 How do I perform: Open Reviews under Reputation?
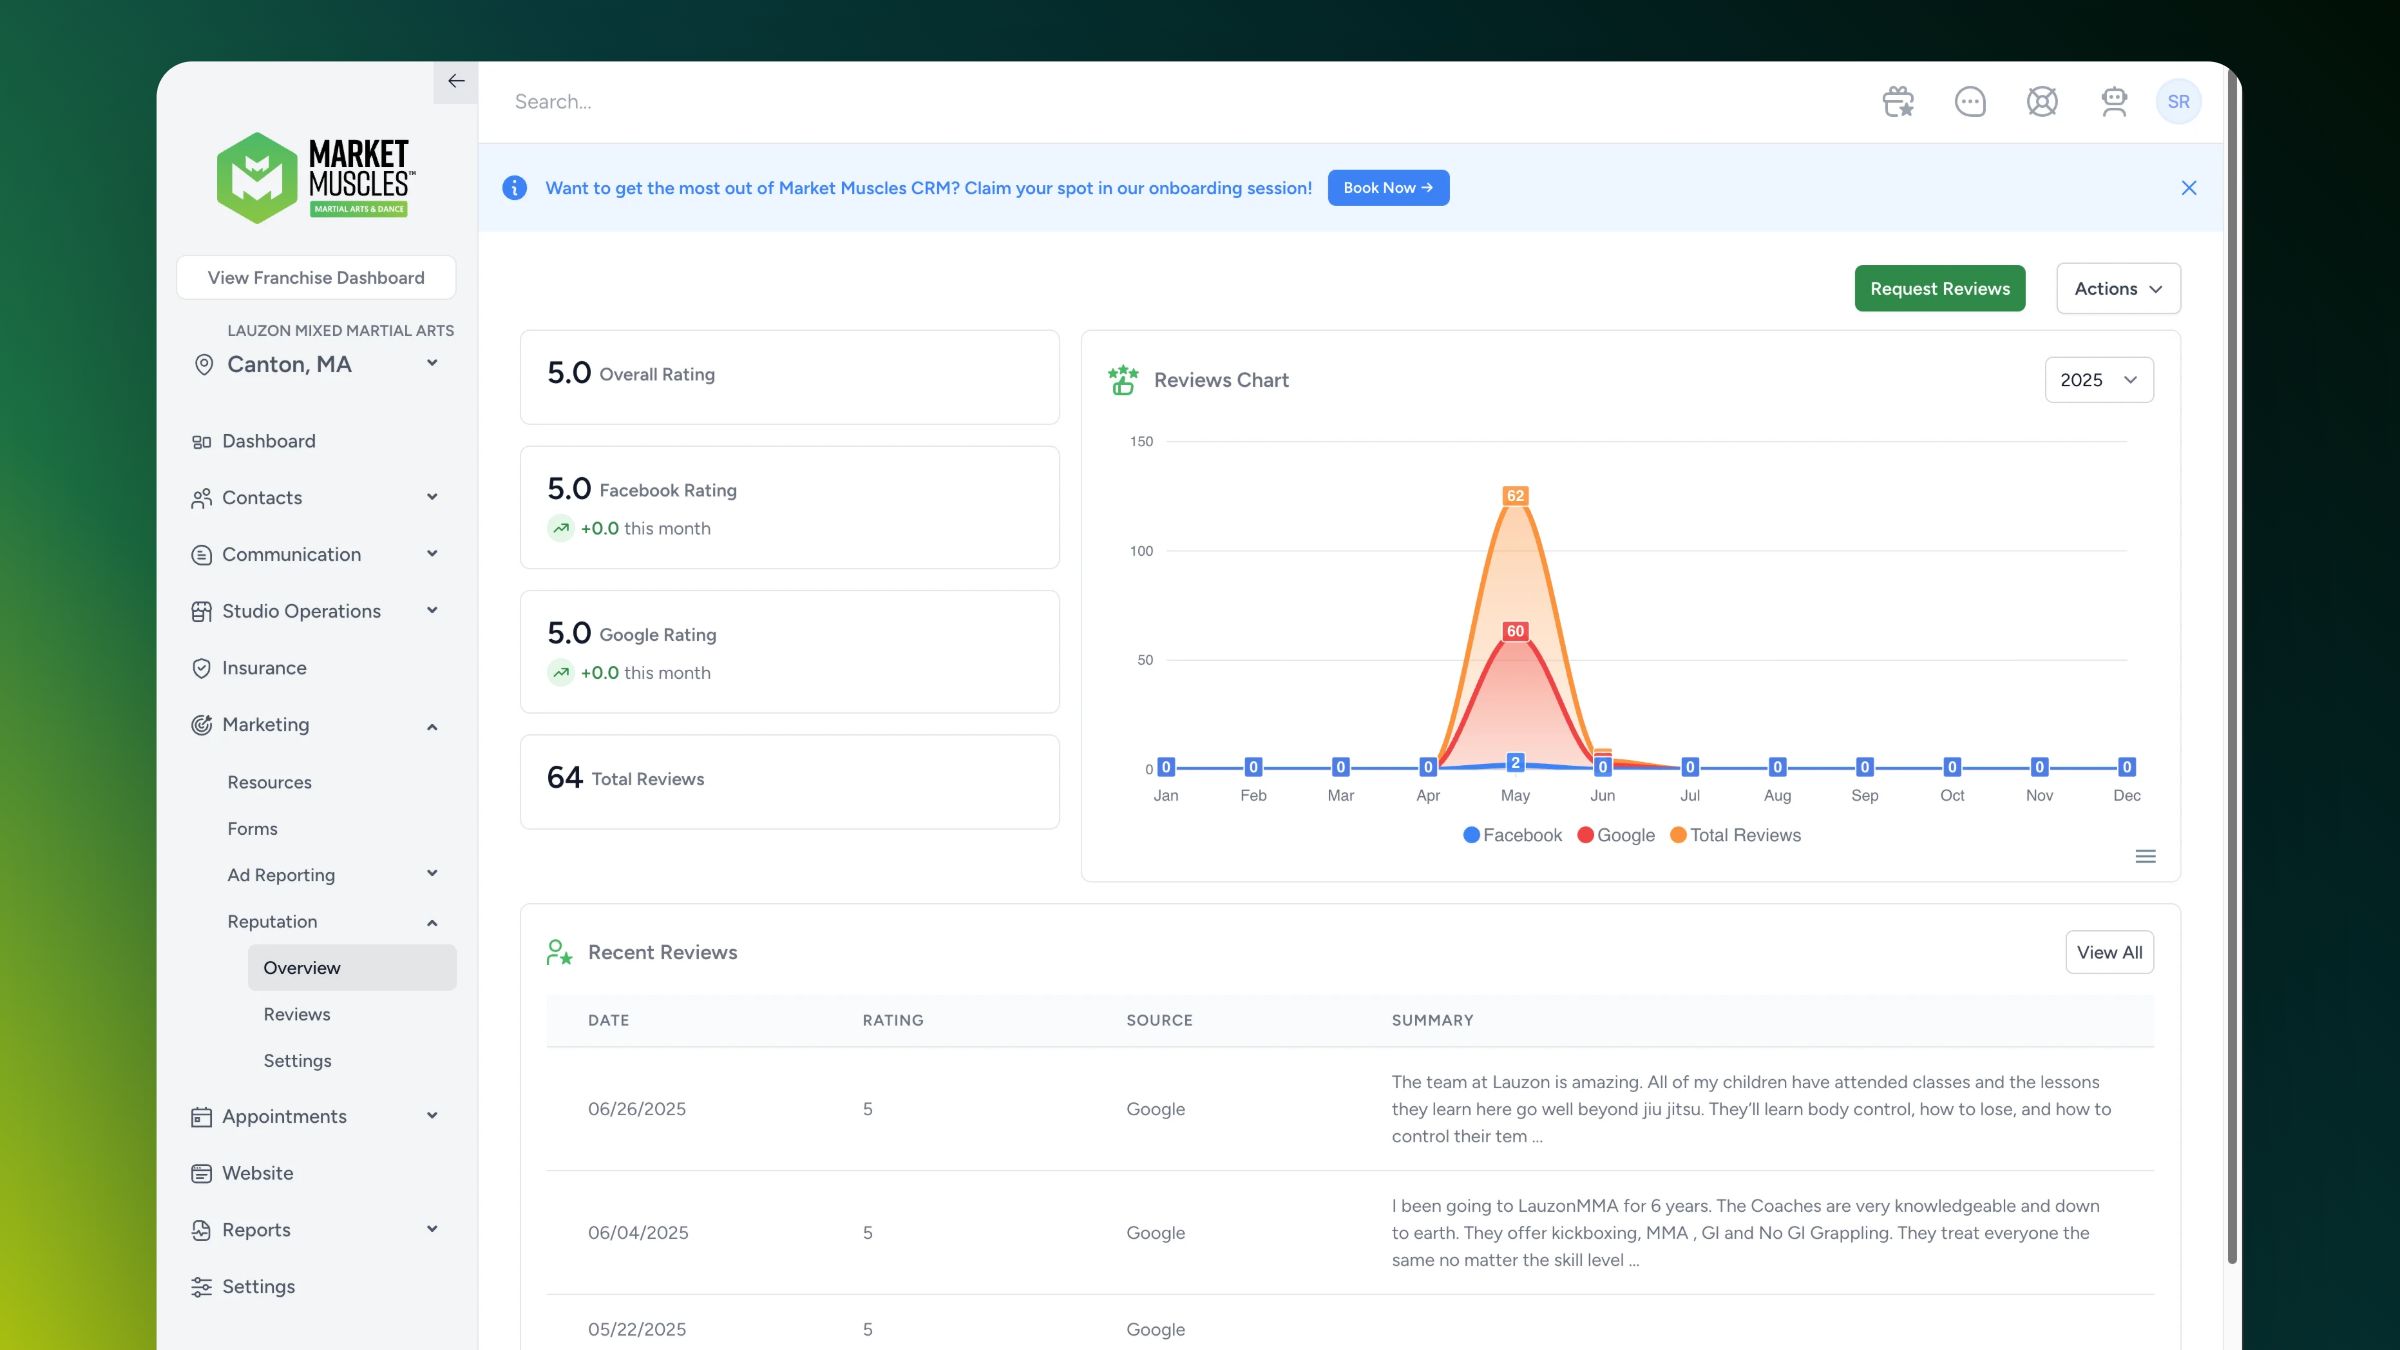point(297,1014)
